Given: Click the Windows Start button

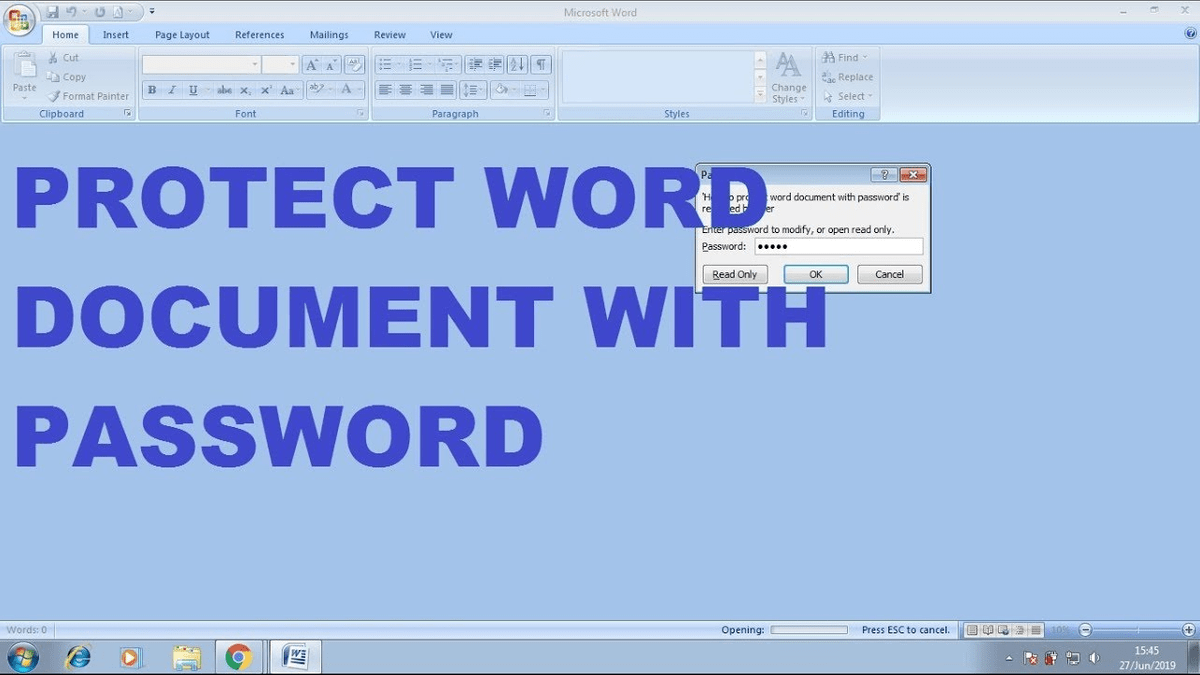Looking at the screenshot, I should (x=22, y=657).
